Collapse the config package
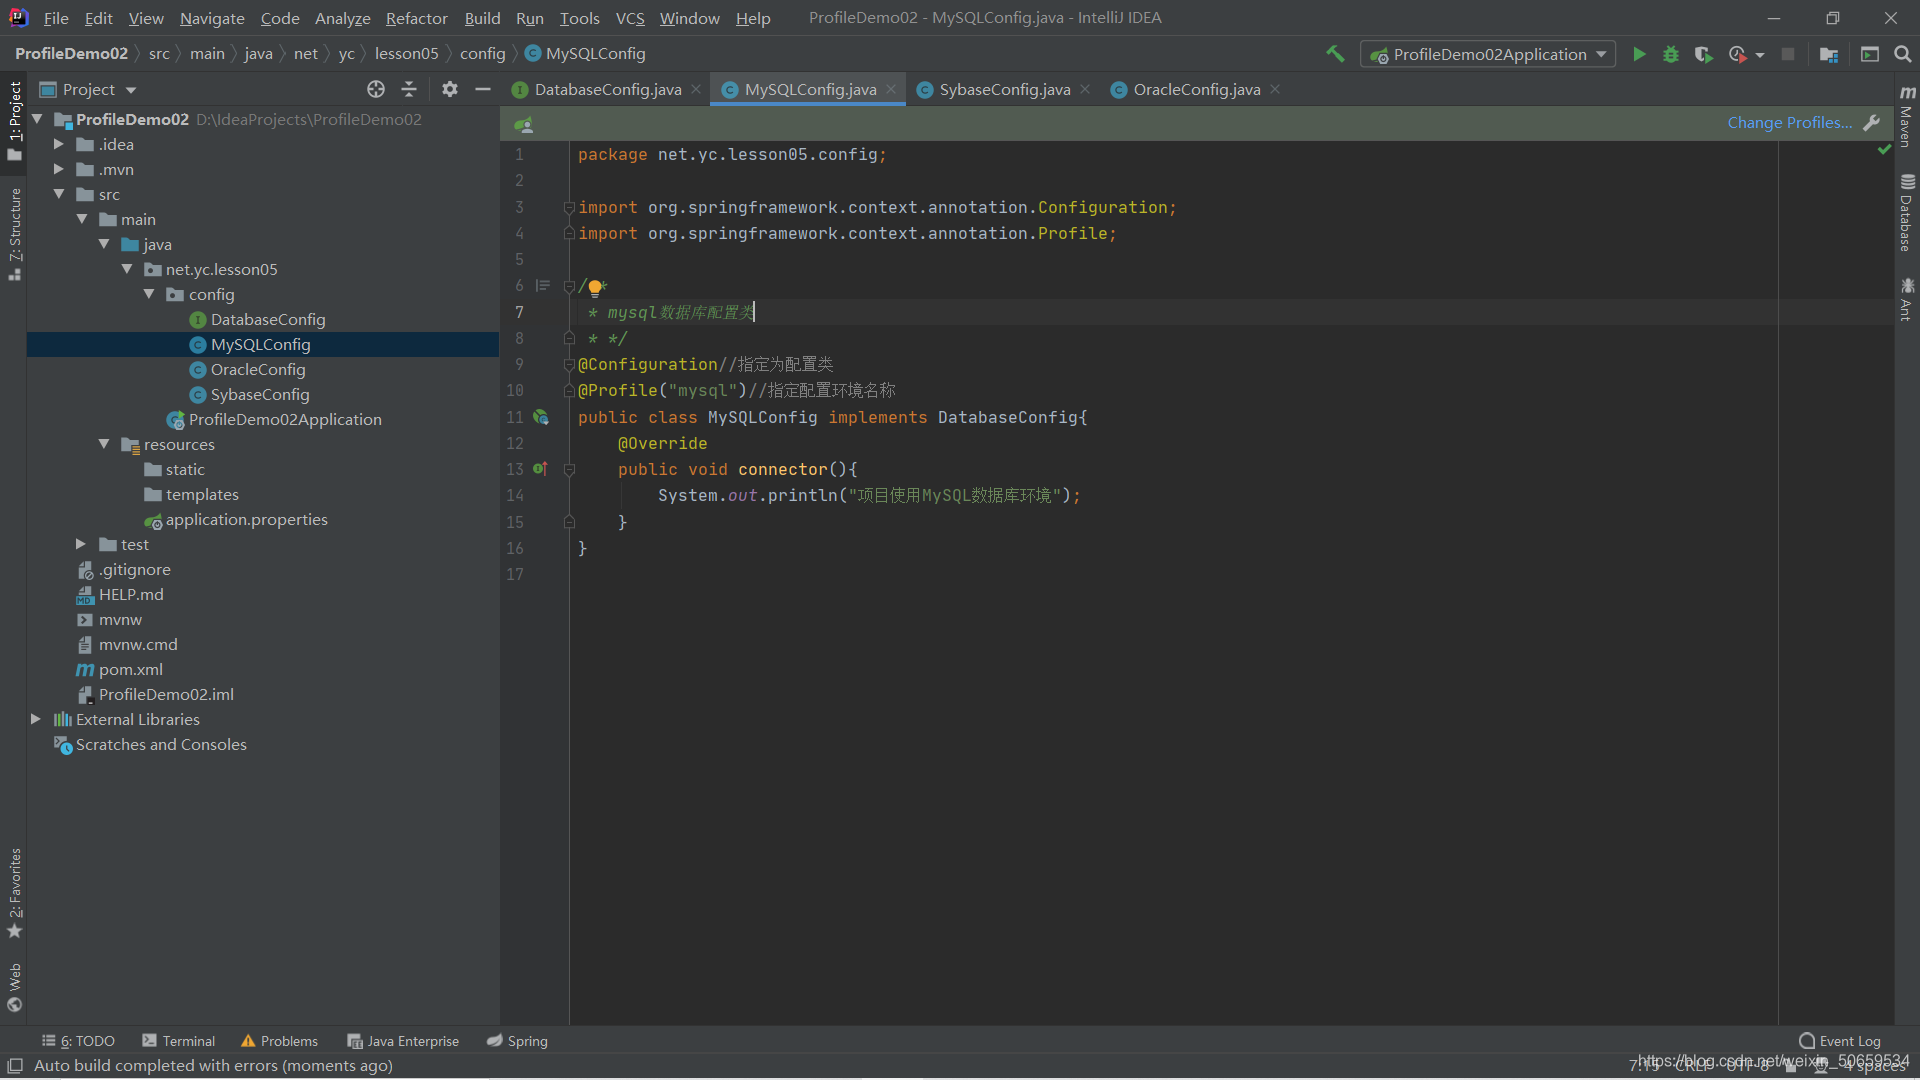Viewport: 1920px width, 1080px height. 149,294
